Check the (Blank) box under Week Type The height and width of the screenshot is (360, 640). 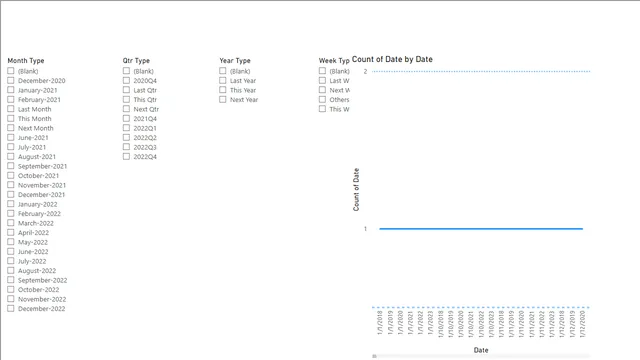click(322, 71)
